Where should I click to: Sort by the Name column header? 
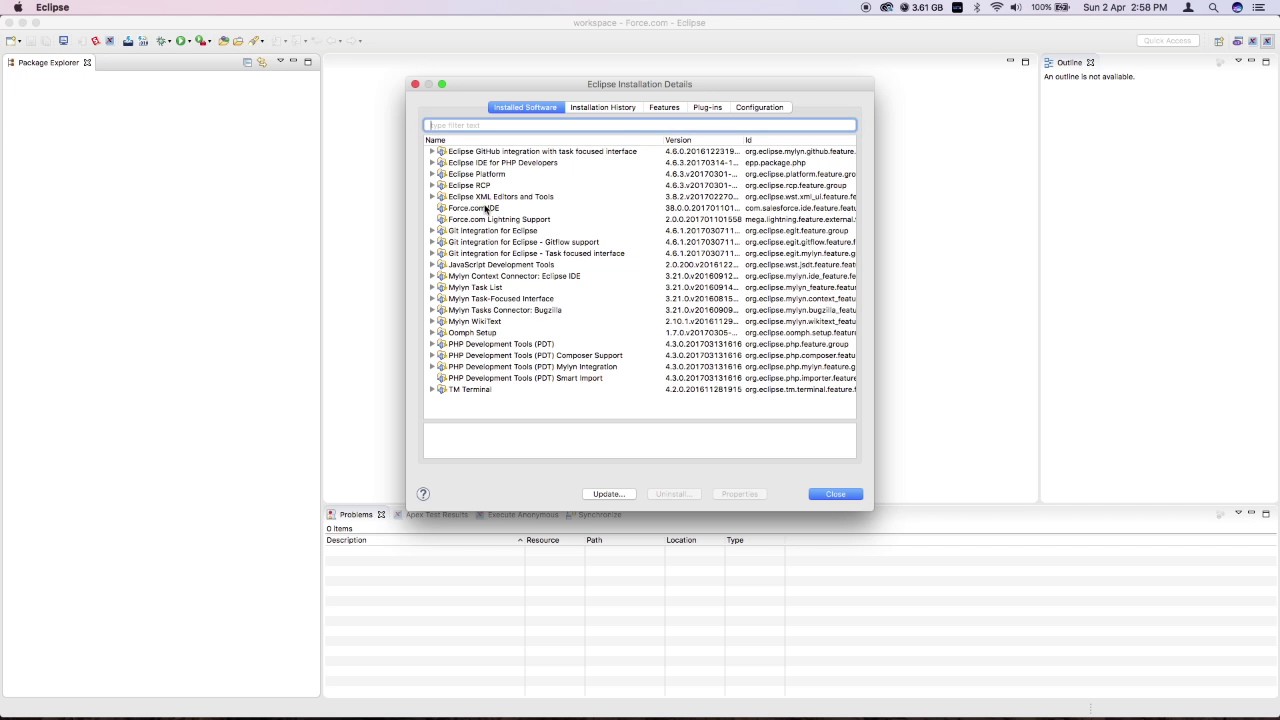[x=543, y=140]
